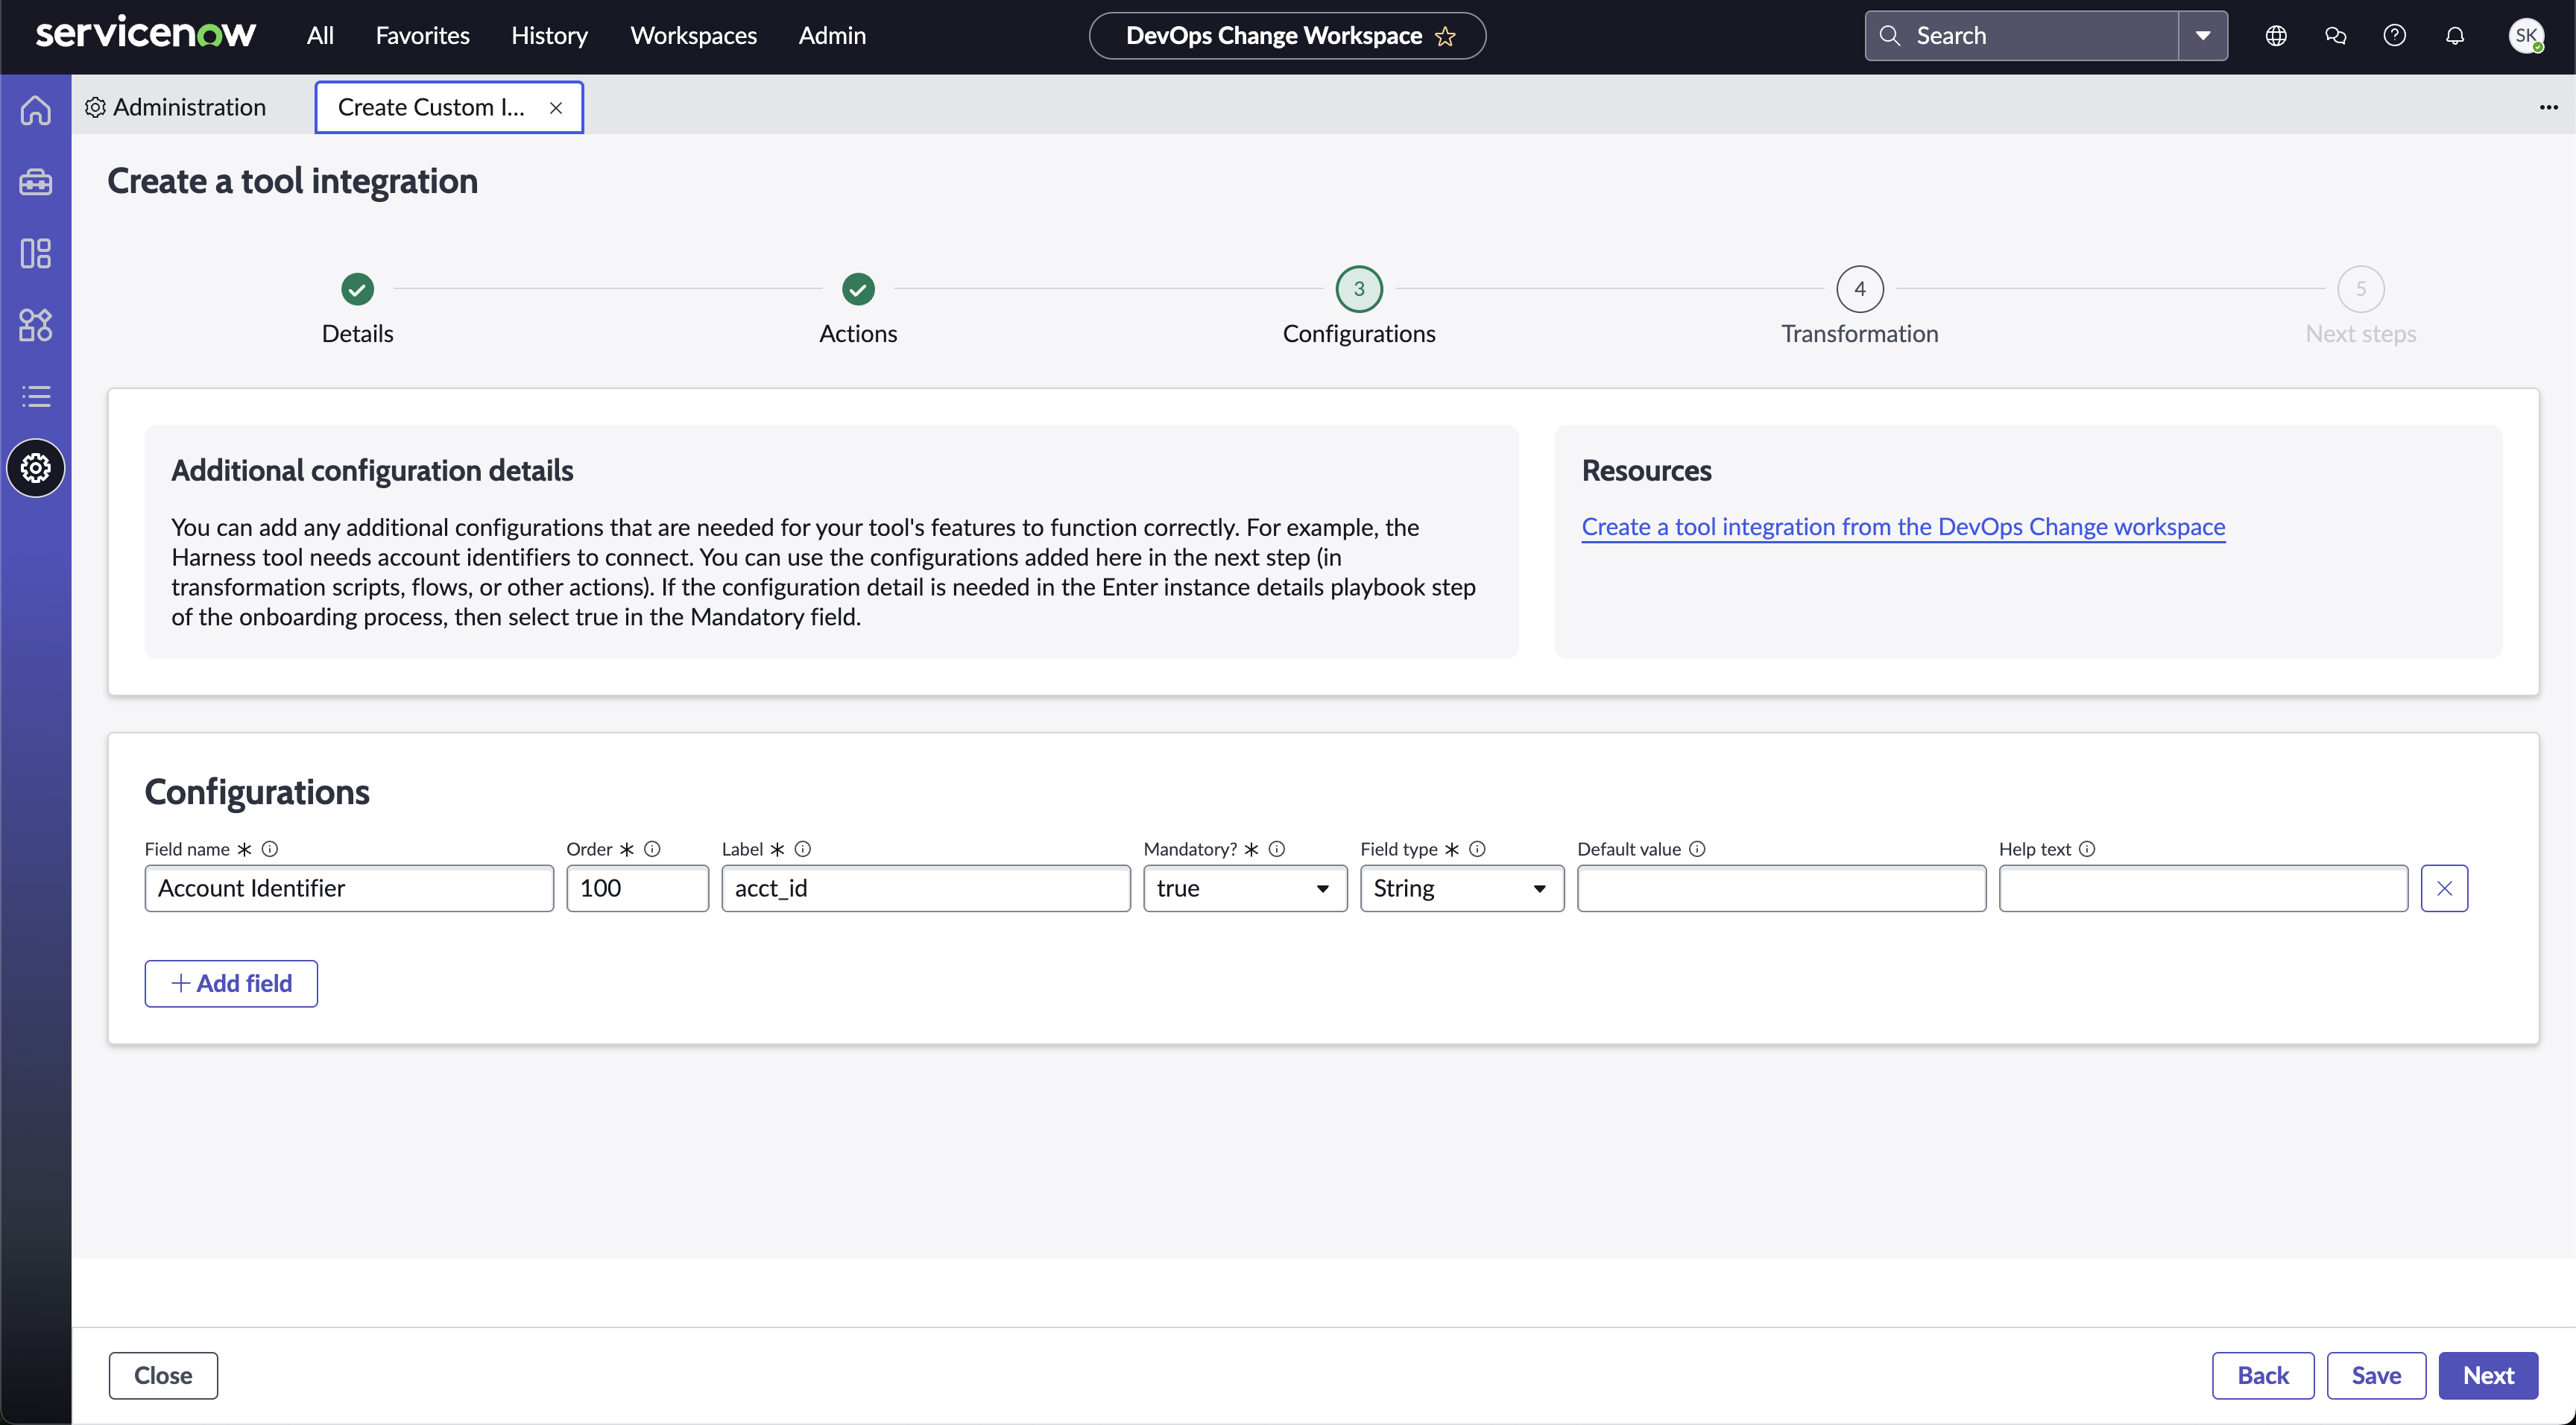Open the toolbox icon in the sidebar

coord(36,182)
